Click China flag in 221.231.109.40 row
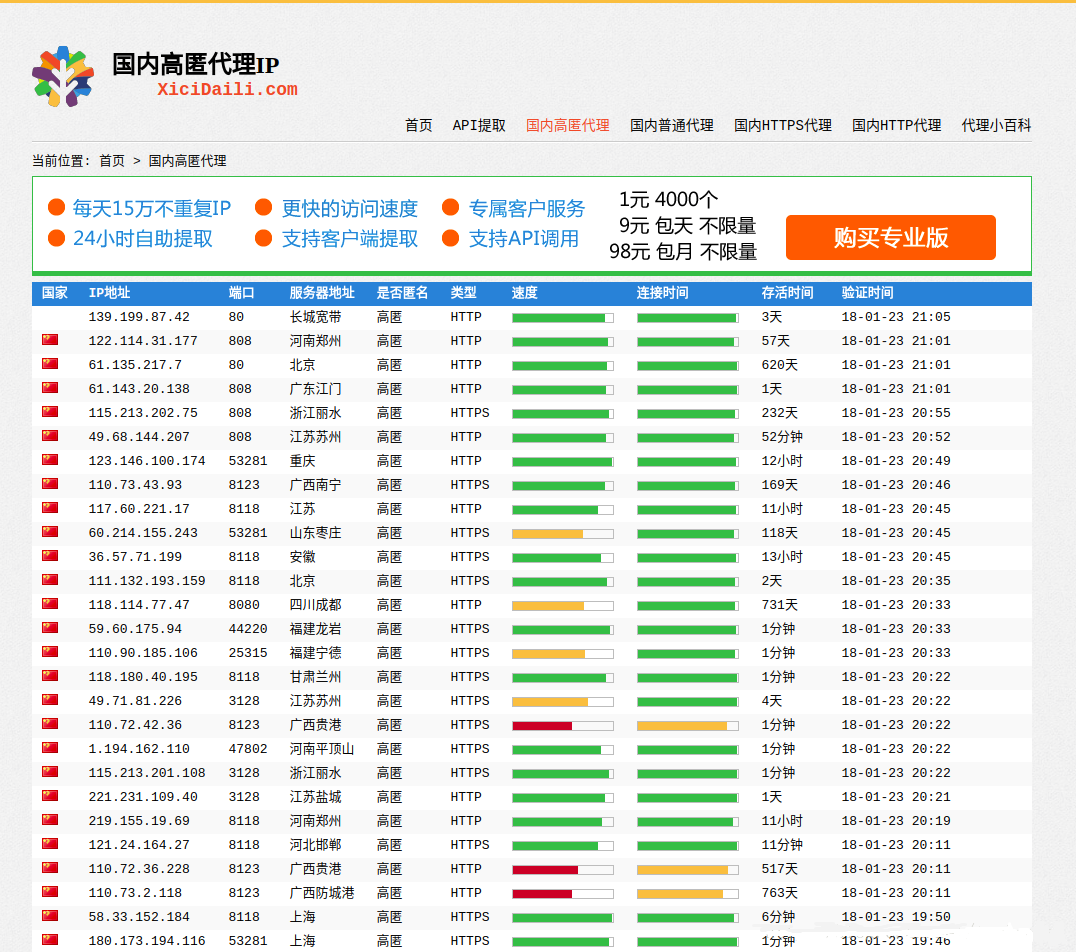Screen dimensions: 1076x952 (50, 796)
